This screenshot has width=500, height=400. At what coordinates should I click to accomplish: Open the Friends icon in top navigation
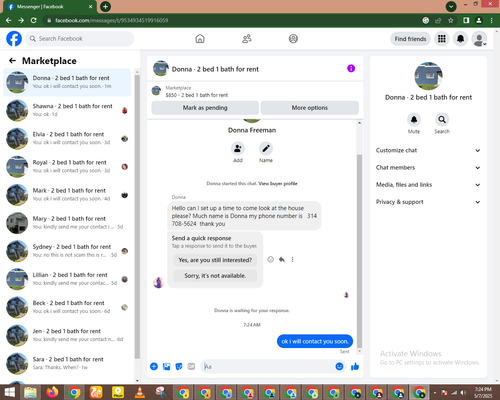pos(247,39)
